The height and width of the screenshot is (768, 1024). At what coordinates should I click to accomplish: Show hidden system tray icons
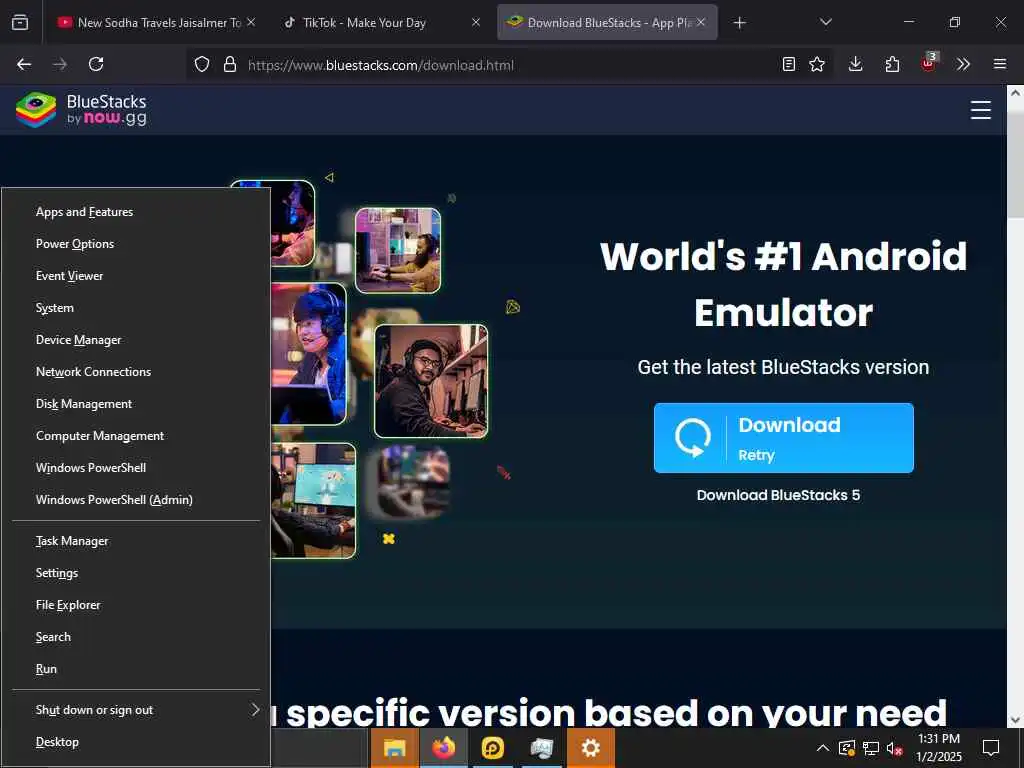[823, 748]
